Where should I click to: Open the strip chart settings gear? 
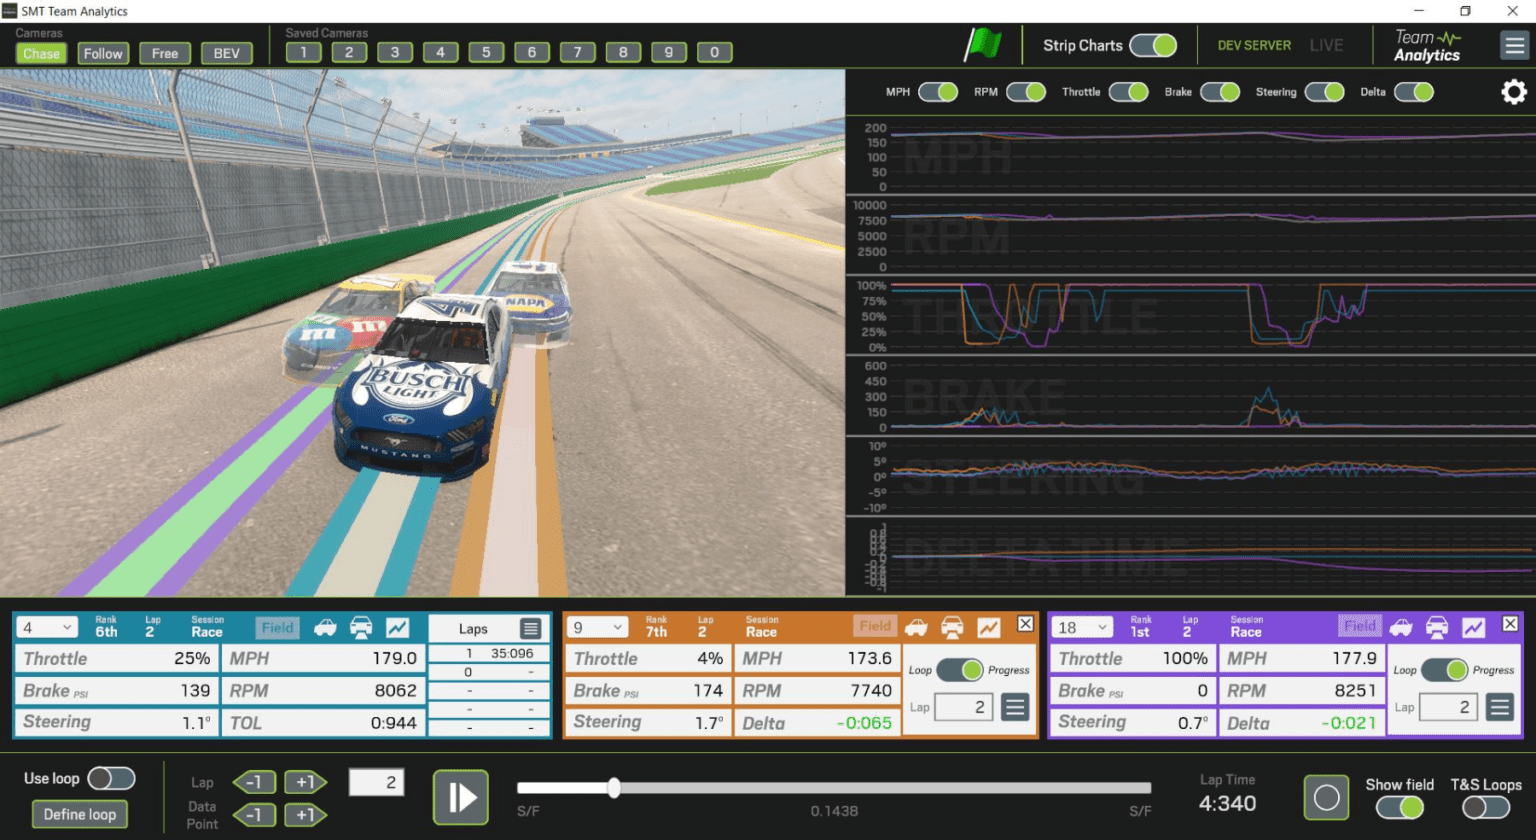point(1514,92)
